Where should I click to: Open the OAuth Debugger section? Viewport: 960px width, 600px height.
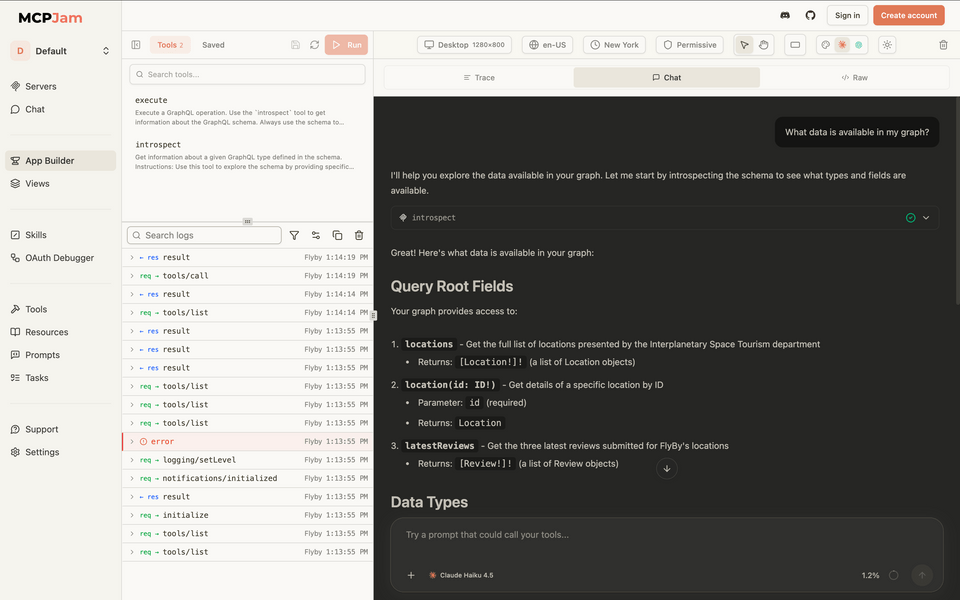(58, 257)
